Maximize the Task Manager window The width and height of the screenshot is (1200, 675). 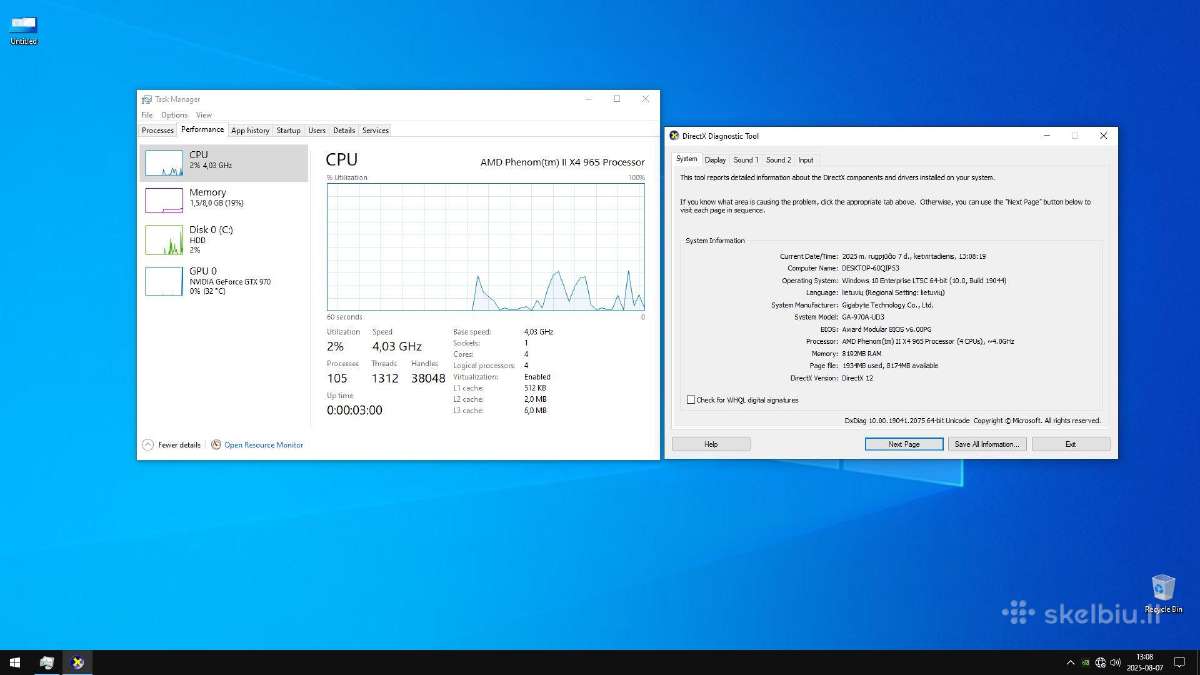(617, 99)
